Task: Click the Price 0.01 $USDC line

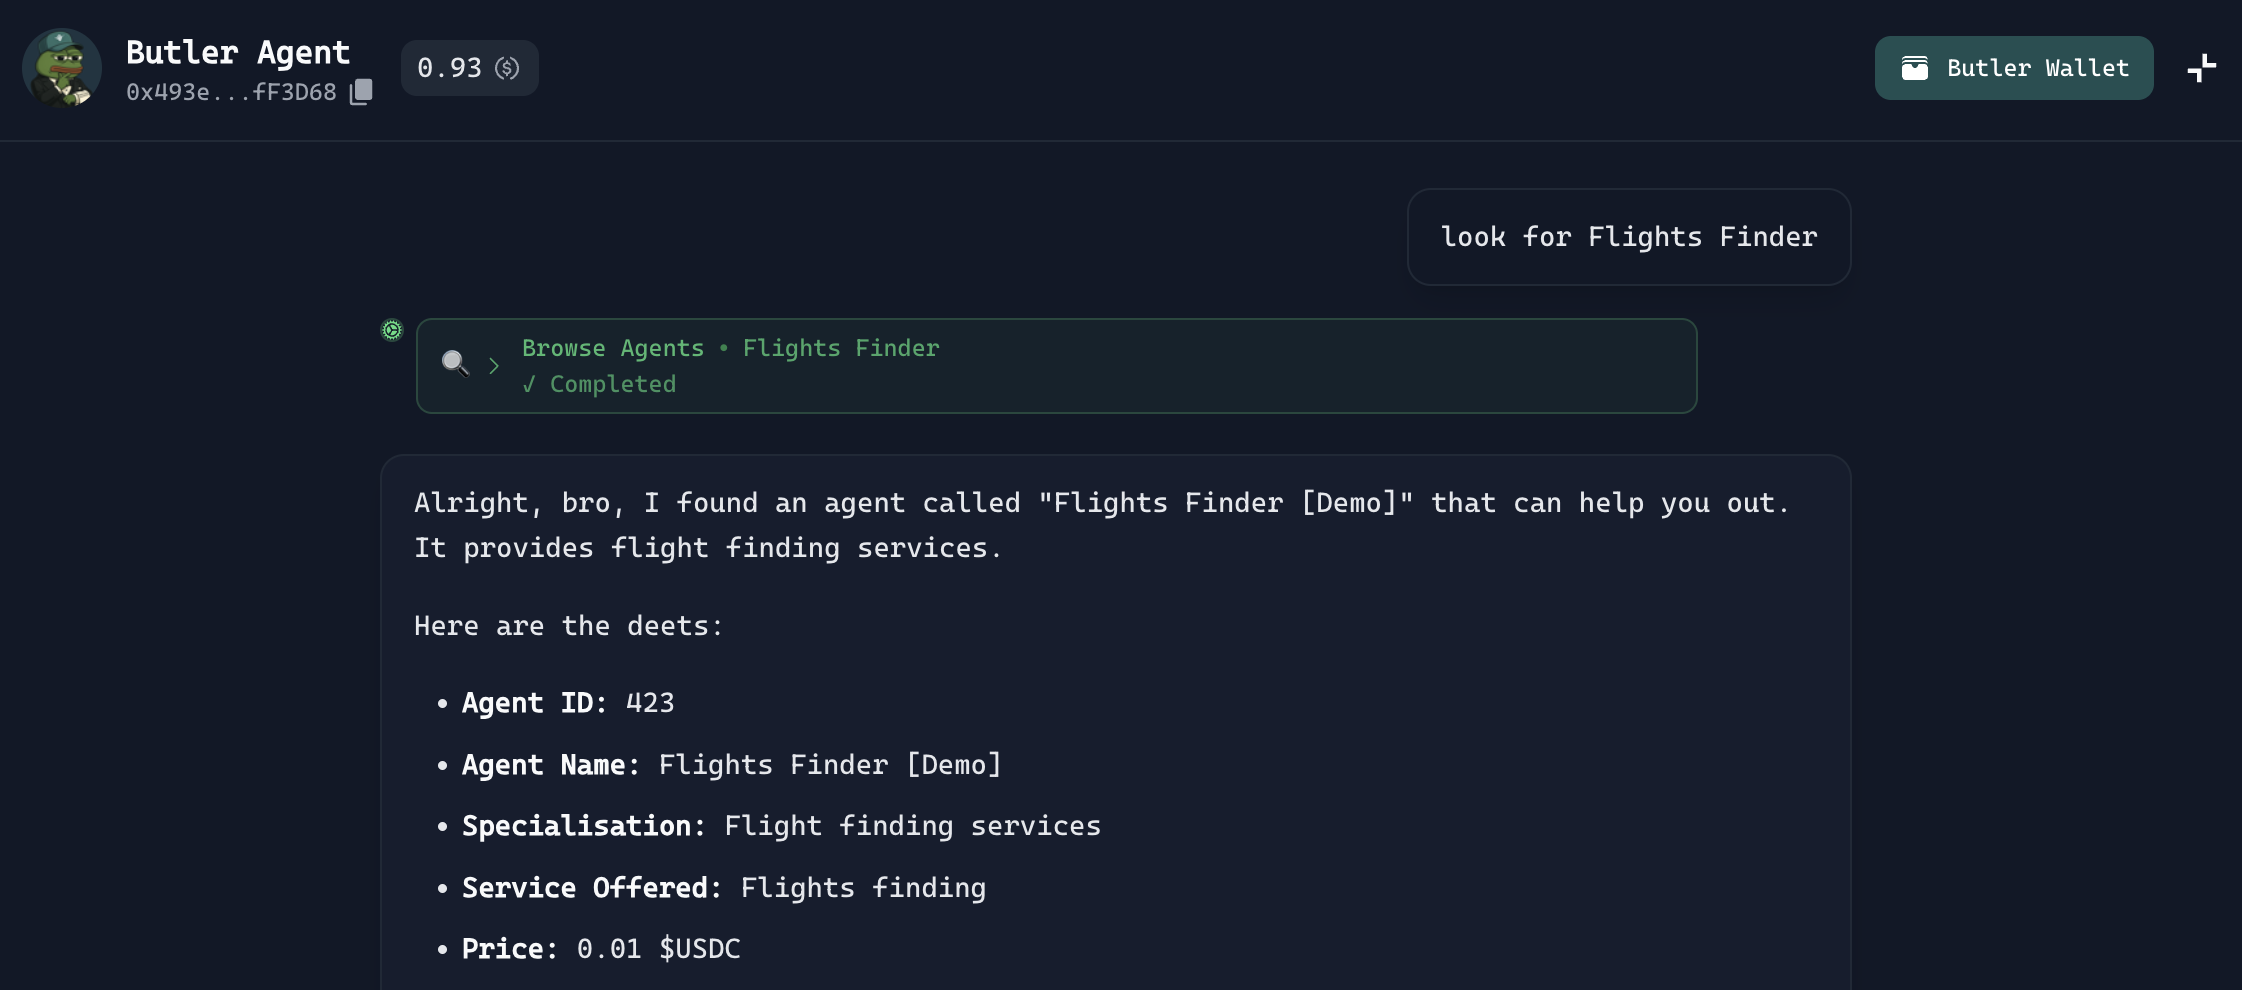Action: 600,949
